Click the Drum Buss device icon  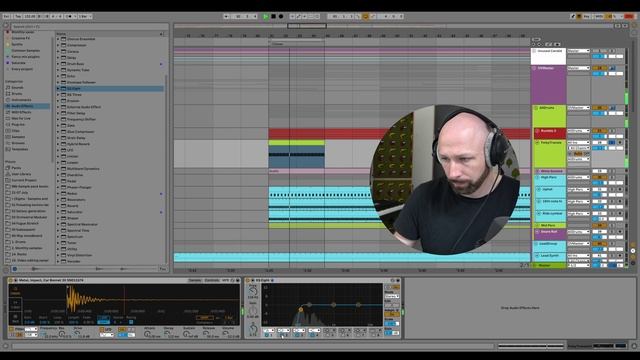(x=64, y=64)
